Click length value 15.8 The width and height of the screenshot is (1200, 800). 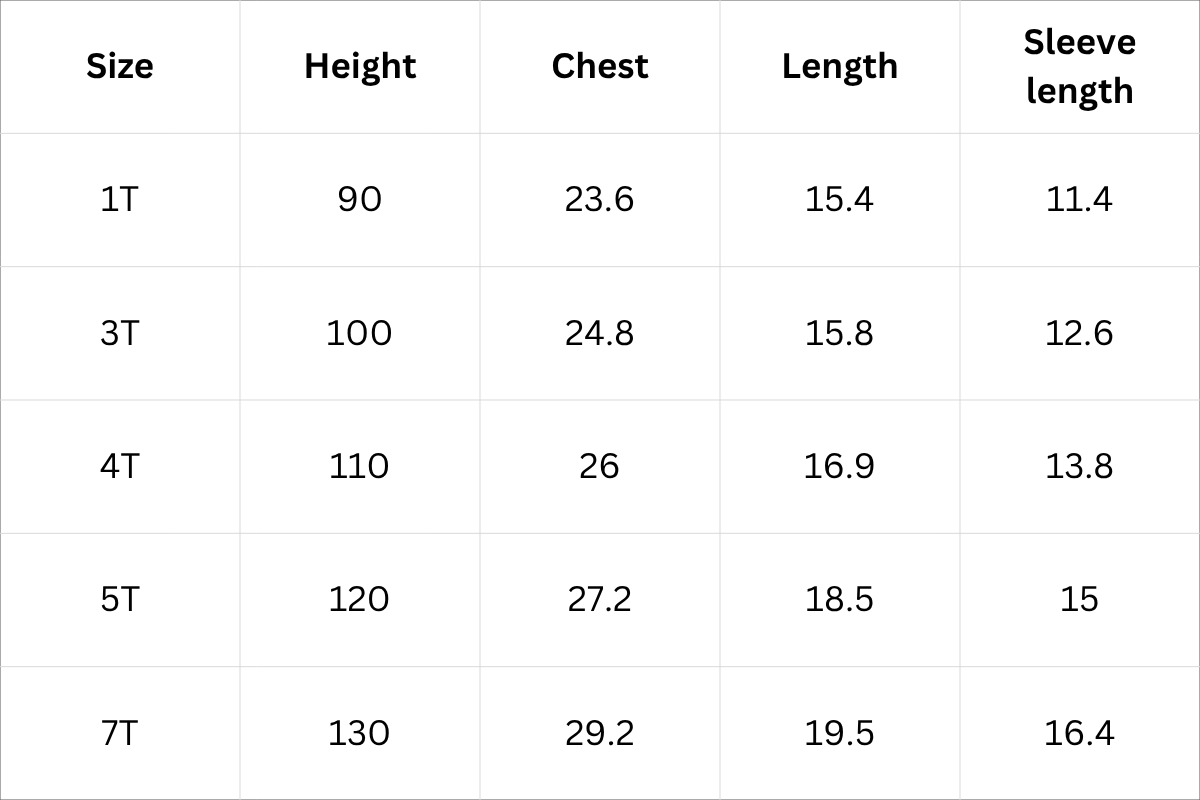click(x=840, y=333)
